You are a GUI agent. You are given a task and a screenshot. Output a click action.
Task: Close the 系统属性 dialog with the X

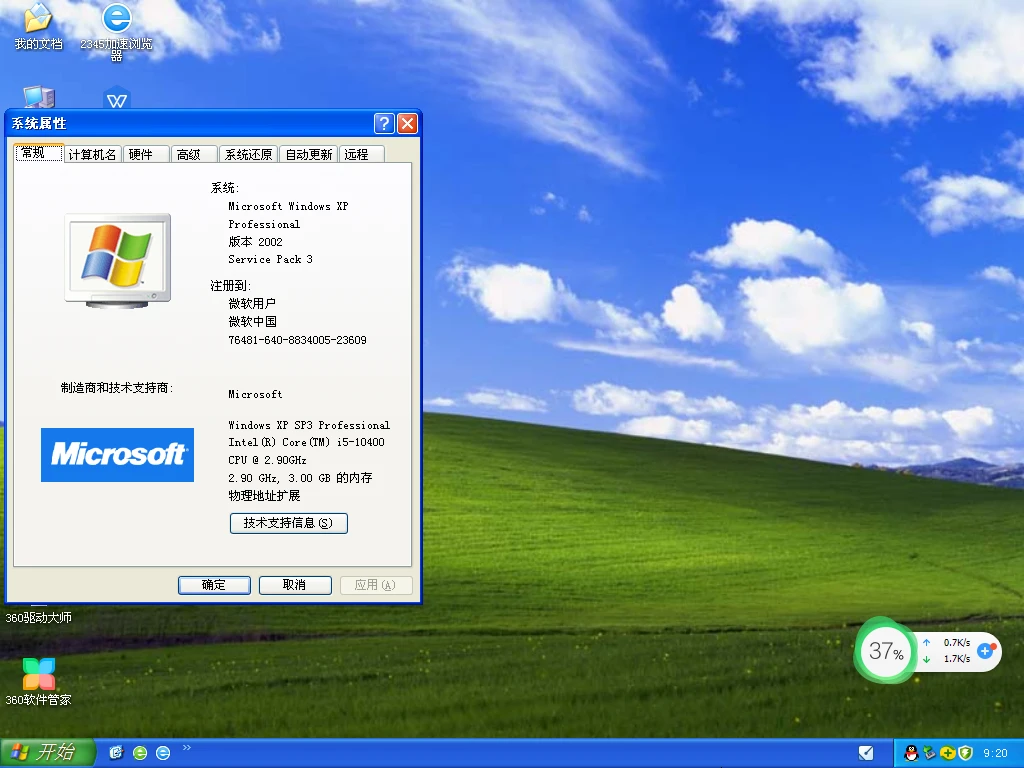(x=408, y=123)
